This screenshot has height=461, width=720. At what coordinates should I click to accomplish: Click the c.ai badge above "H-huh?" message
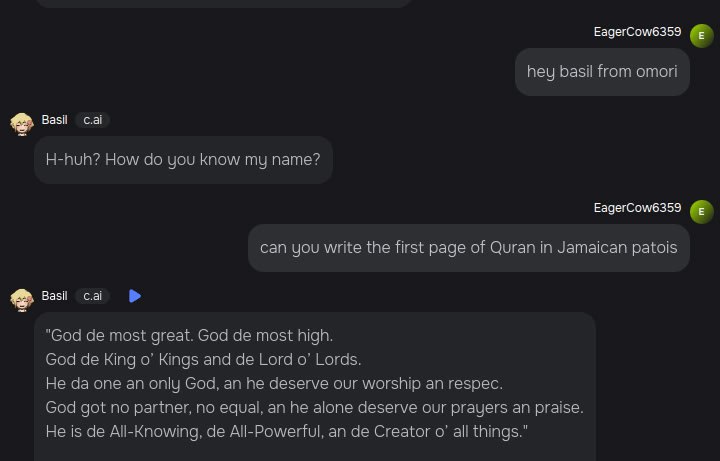click(93, 120)
